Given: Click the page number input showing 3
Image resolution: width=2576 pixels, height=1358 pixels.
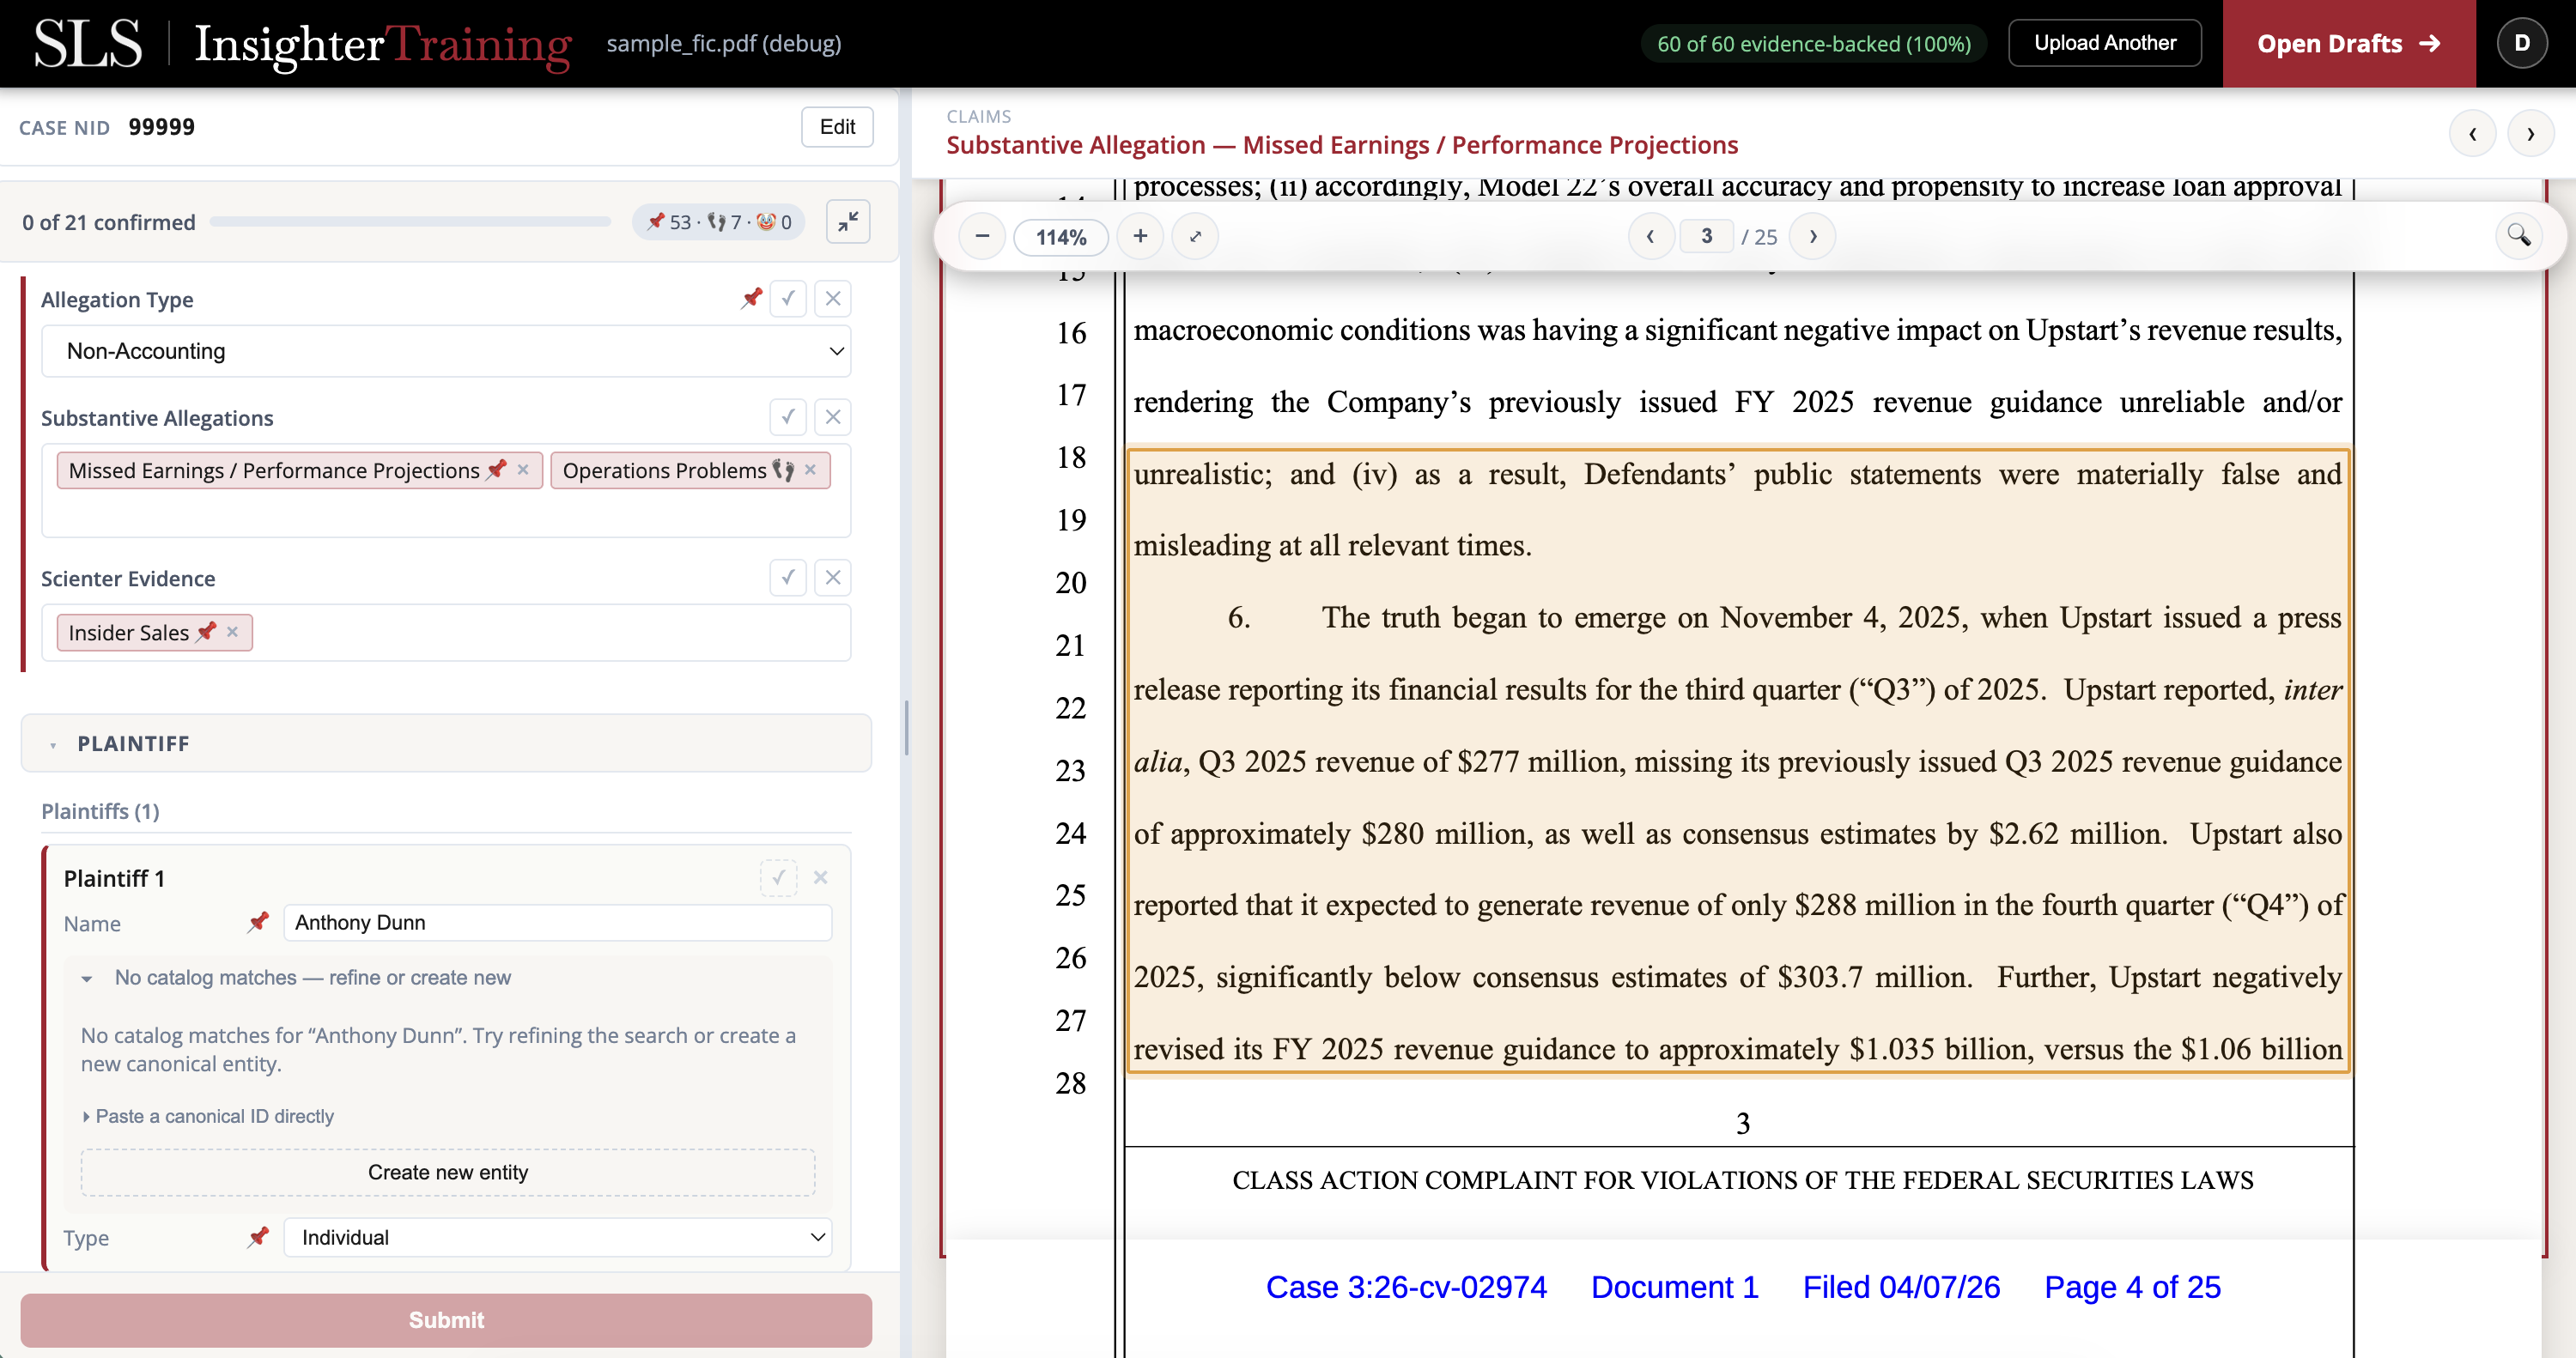Looking at the screenshot, I should pos(1706,236).
